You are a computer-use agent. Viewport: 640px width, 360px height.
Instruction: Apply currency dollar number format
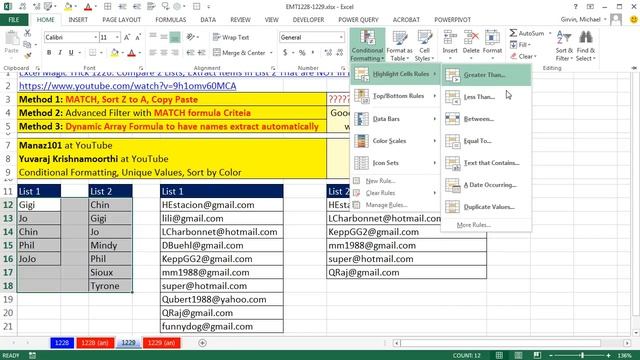[x=285, y=53]
